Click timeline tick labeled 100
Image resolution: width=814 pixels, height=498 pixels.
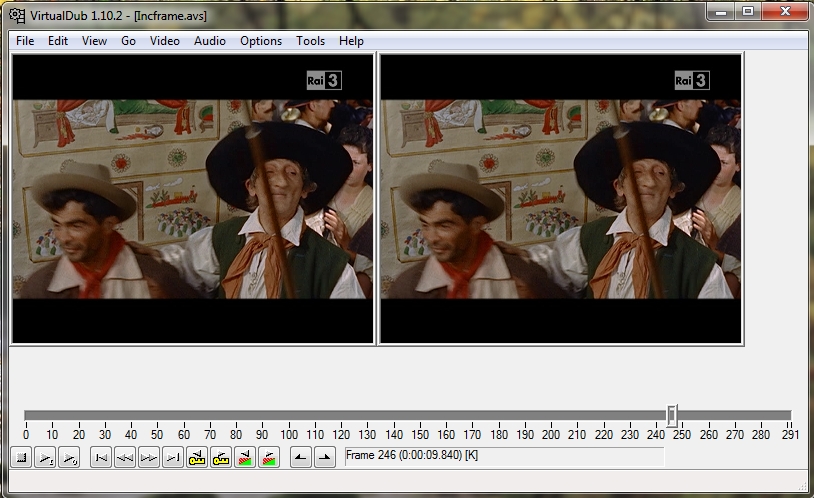[x=289, y=434]
